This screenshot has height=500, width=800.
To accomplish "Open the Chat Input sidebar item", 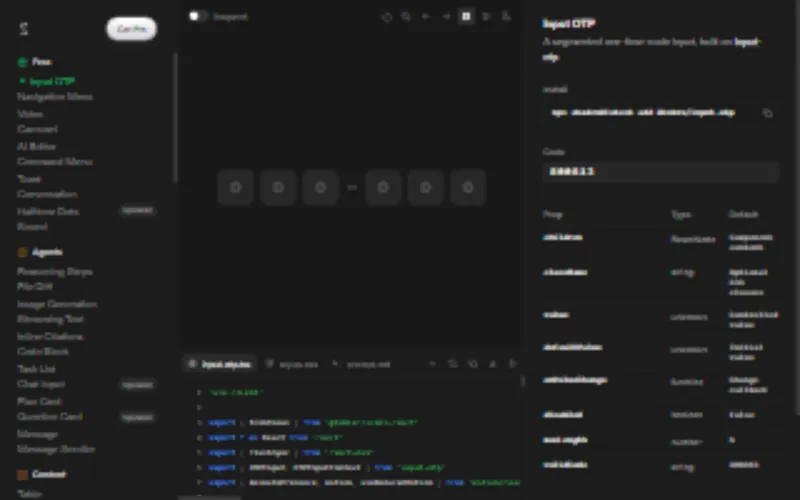I will point(41,384).
